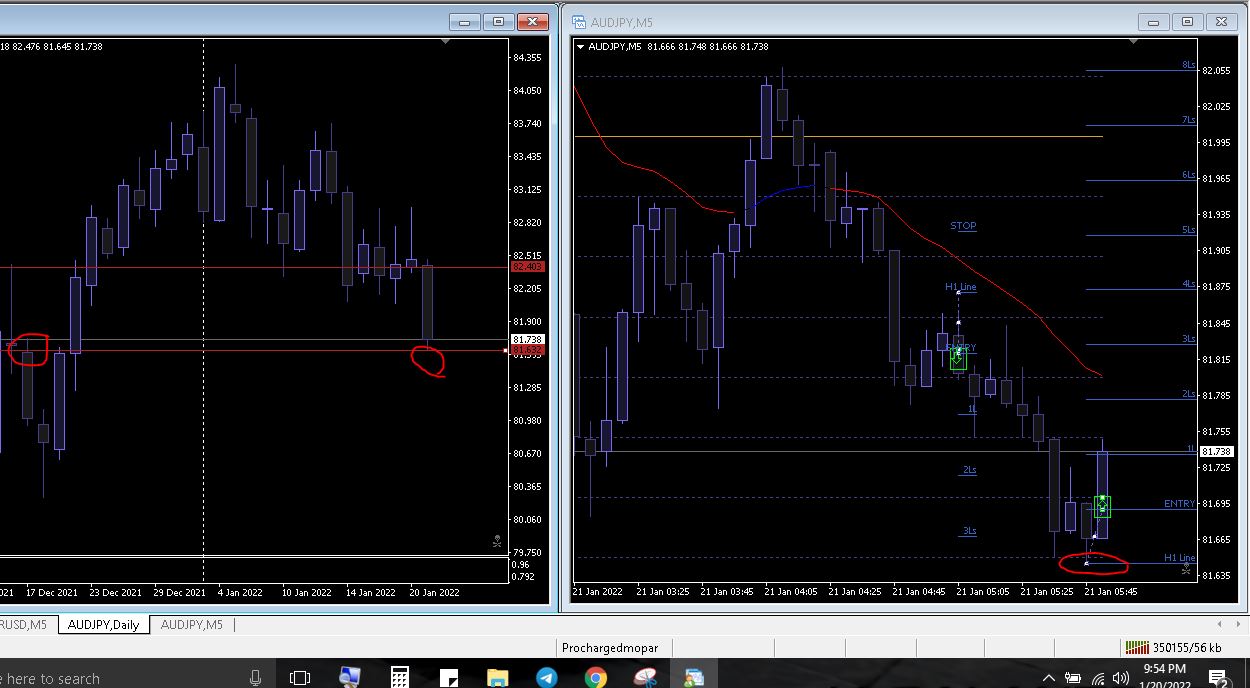Select the 4Ls level label
1250x688 pixels.
pos(1188,284)
